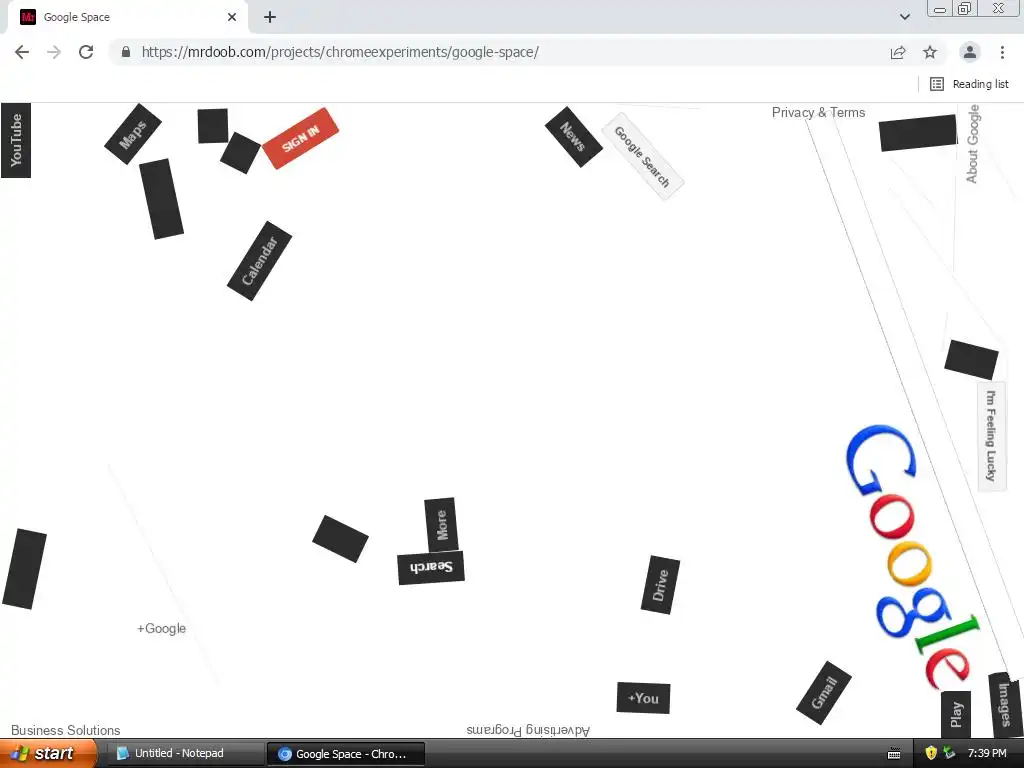Click the forward navigation arrow

click(54, 52)
